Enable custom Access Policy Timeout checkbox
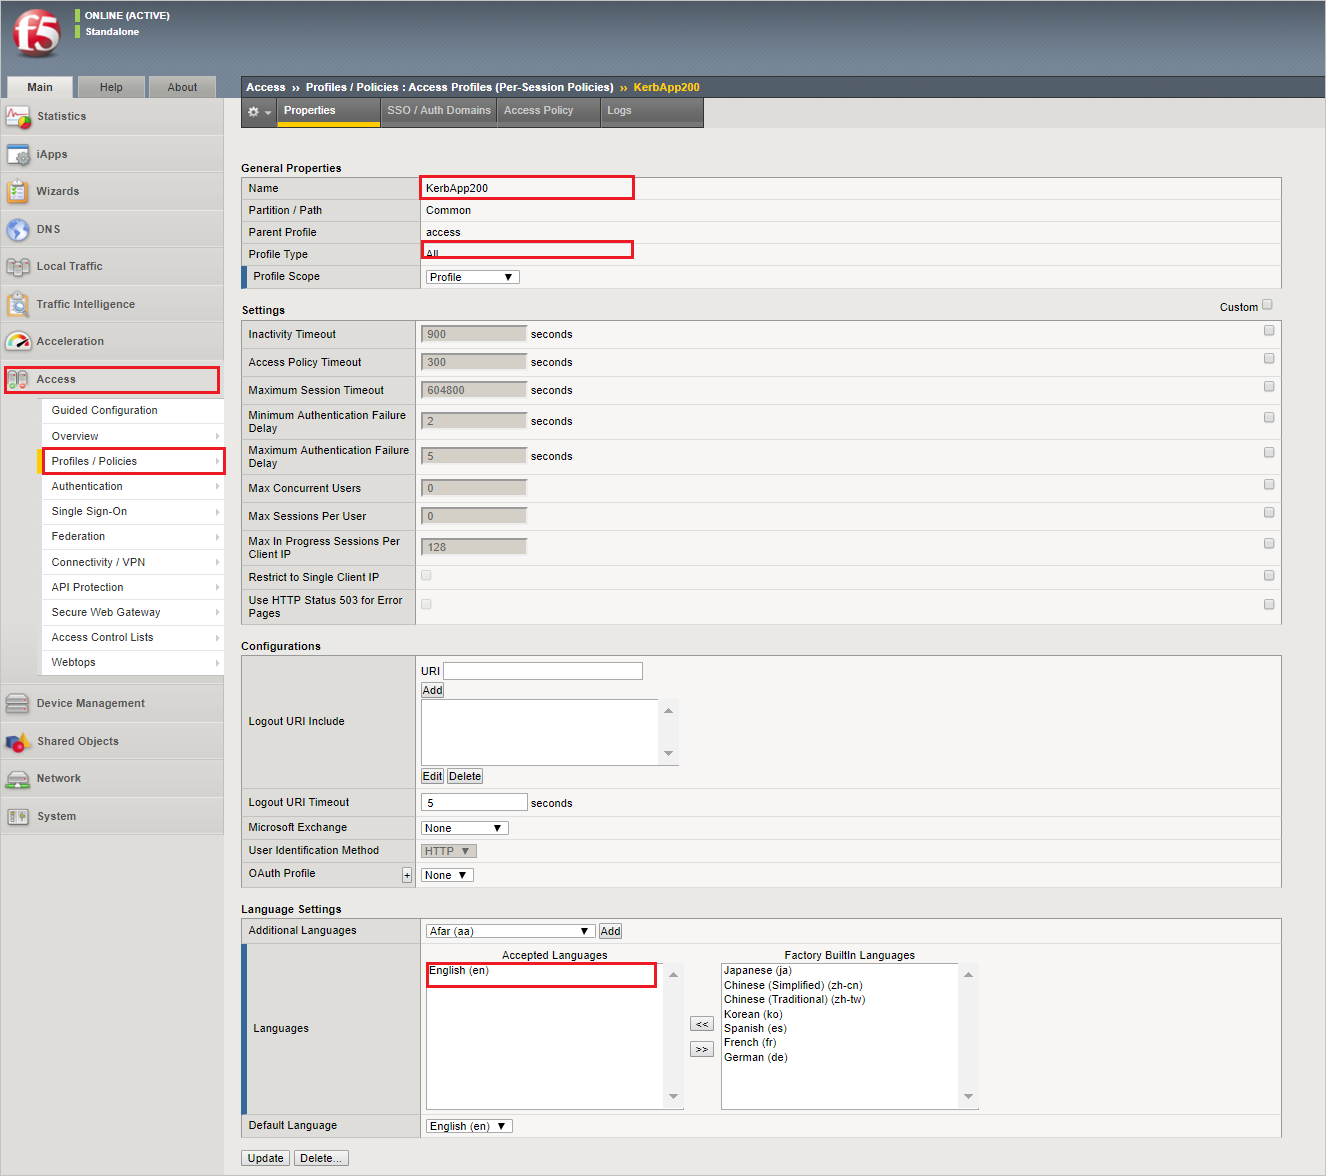 1269,358
